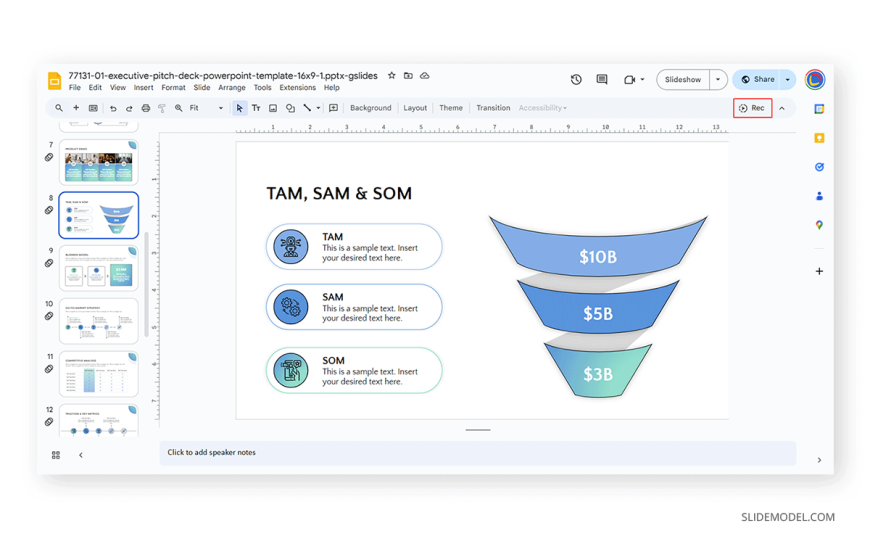The image size is (870, 539).
Task: Open Contacts in the side panel
Action: click(819, 196)
